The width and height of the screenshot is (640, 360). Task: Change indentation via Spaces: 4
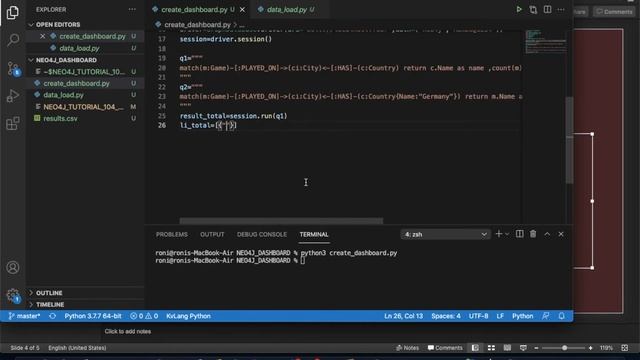(446, 316)
